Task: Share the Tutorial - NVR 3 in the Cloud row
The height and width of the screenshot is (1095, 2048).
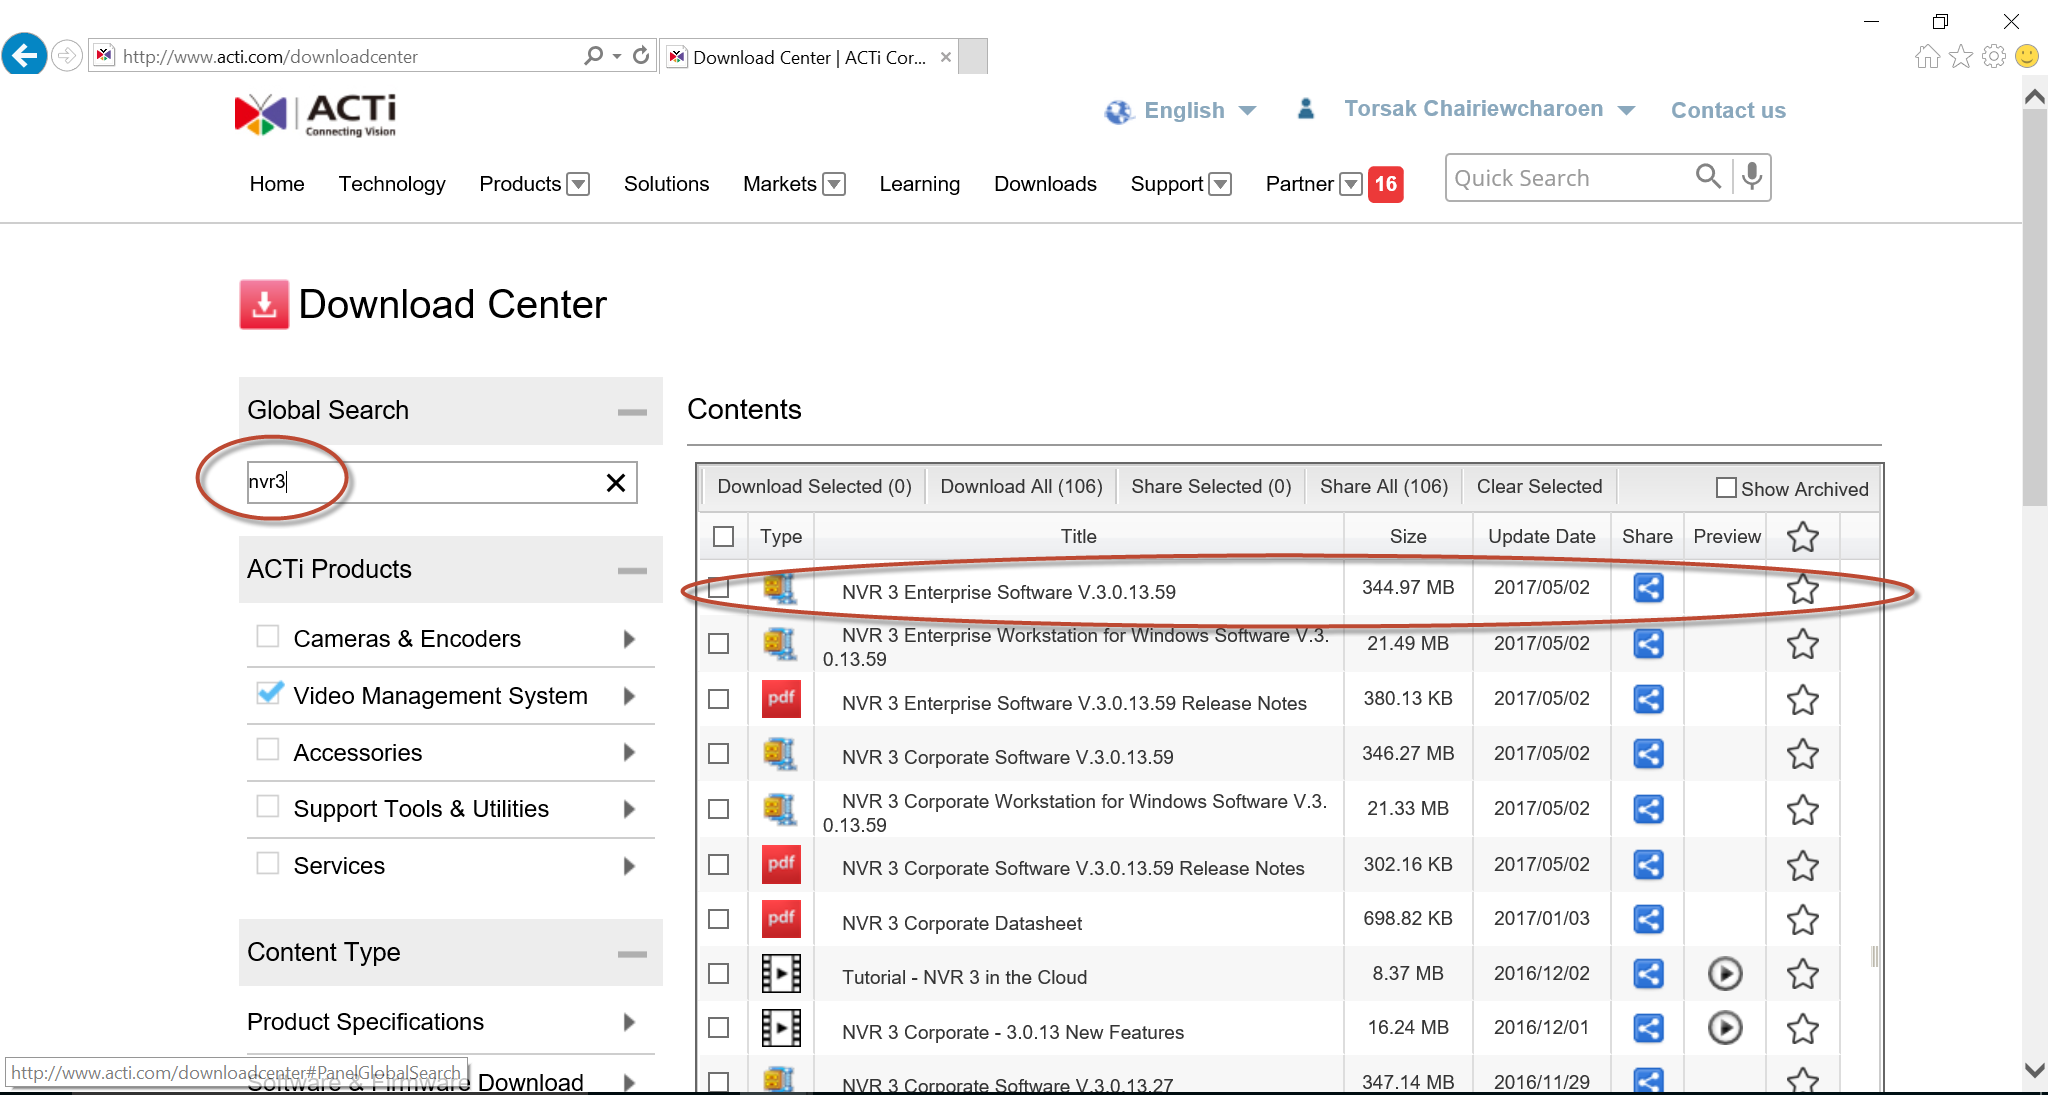Action: pos(1648,973)
